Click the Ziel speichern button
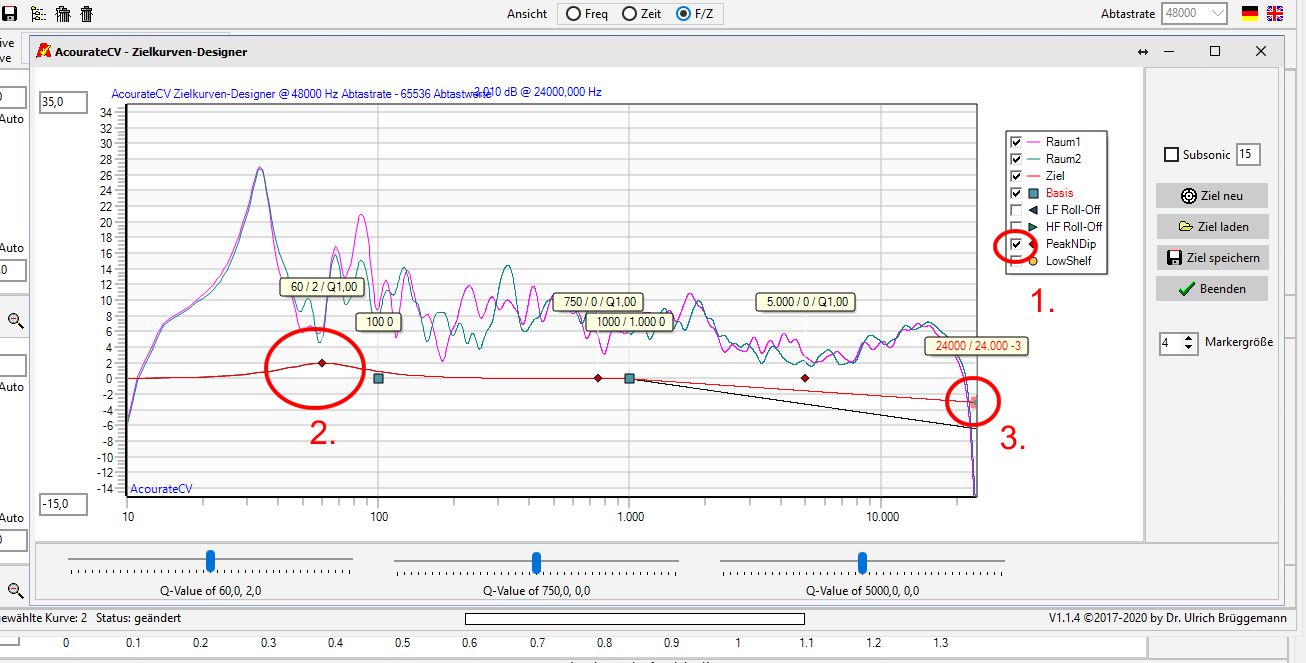This screenshot has width=1306, height=663. pos(1212,258)
